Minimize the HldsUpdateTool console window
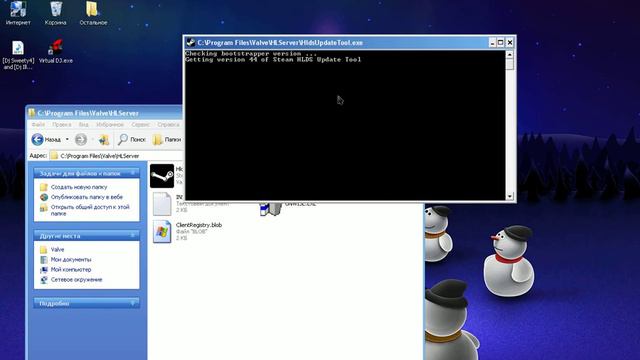The width and height of the screenshot is (640, 360). tap(492, 42)
